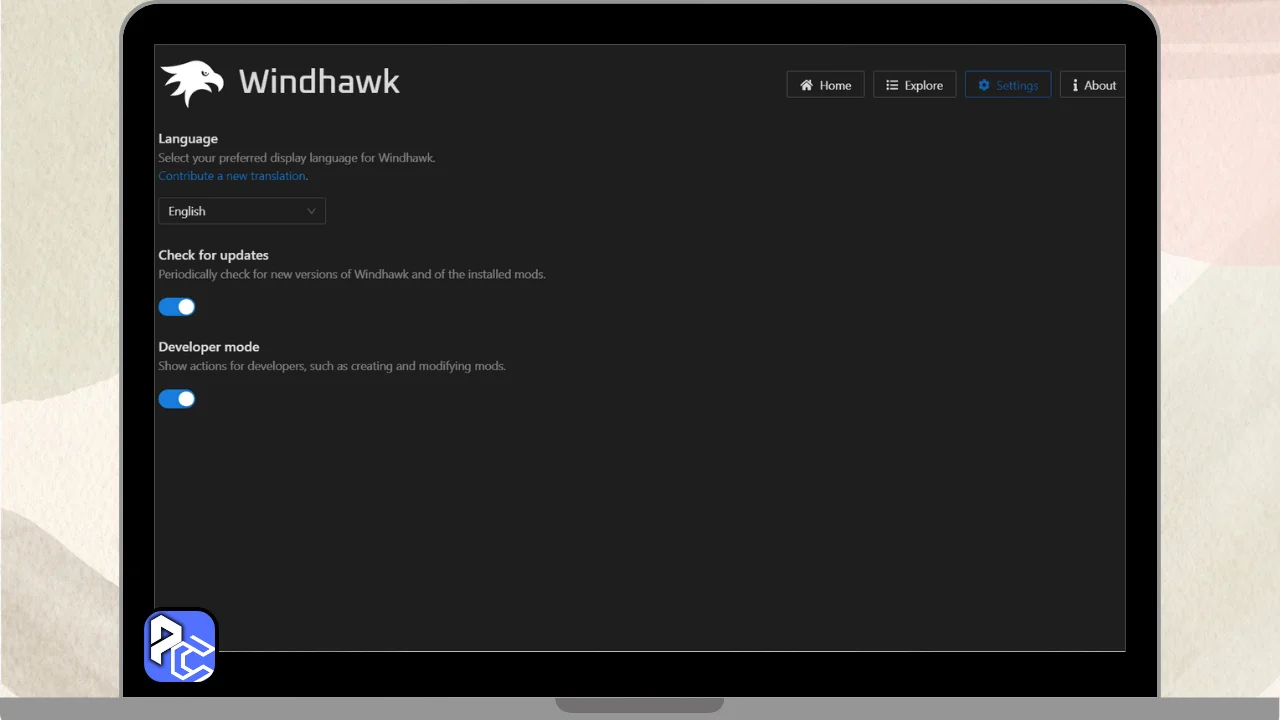The image size is (1280, 720).
Task: Click the Developer mode heading
Action: click(x=209, y=347)
